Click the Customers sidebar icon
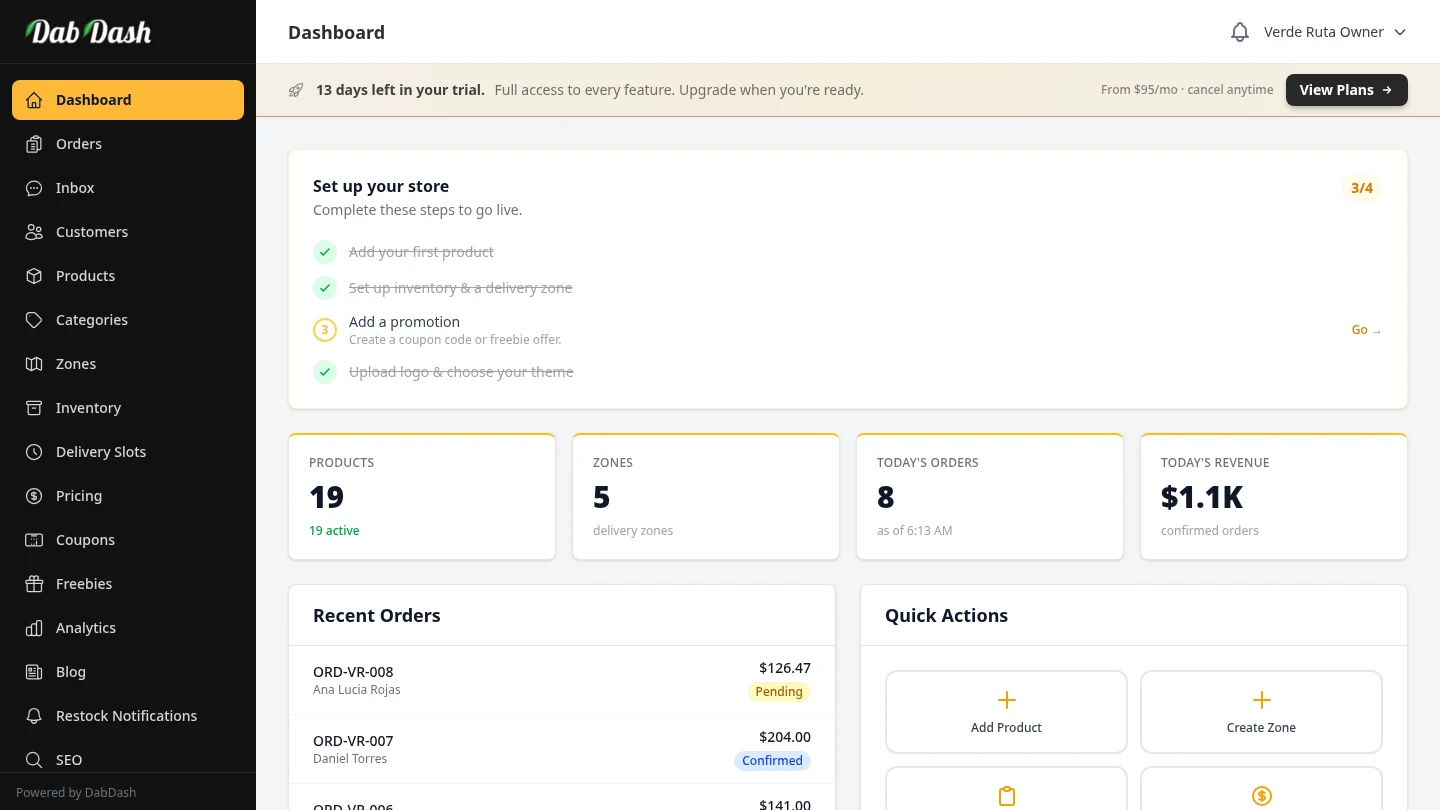The width and height of the screenshot is (1440, 810). coord(34,232)
